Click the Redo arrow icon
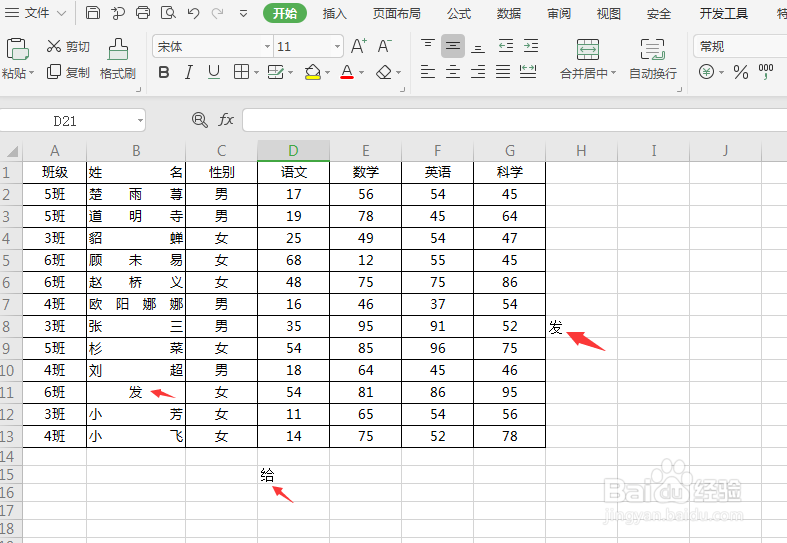 point(217,13)
